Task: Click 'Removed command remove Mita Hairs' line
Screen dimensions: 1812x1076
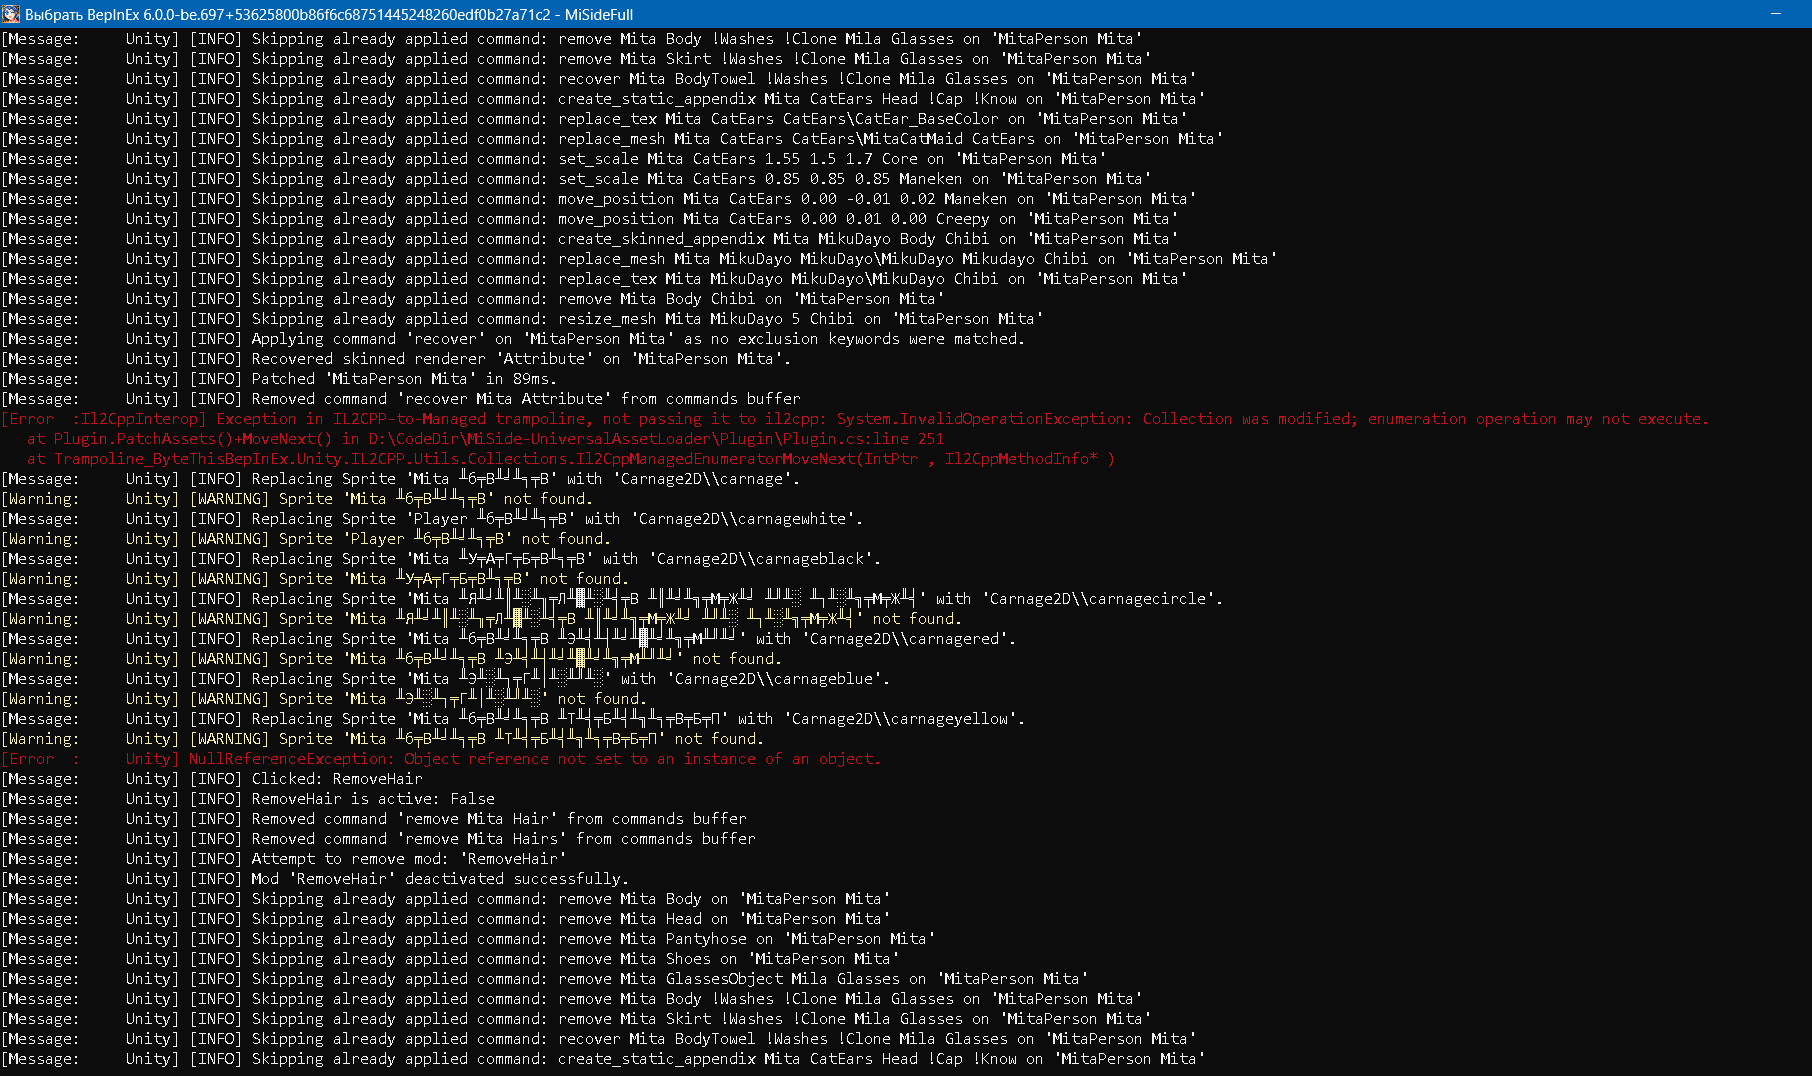Action: point(503,839)
